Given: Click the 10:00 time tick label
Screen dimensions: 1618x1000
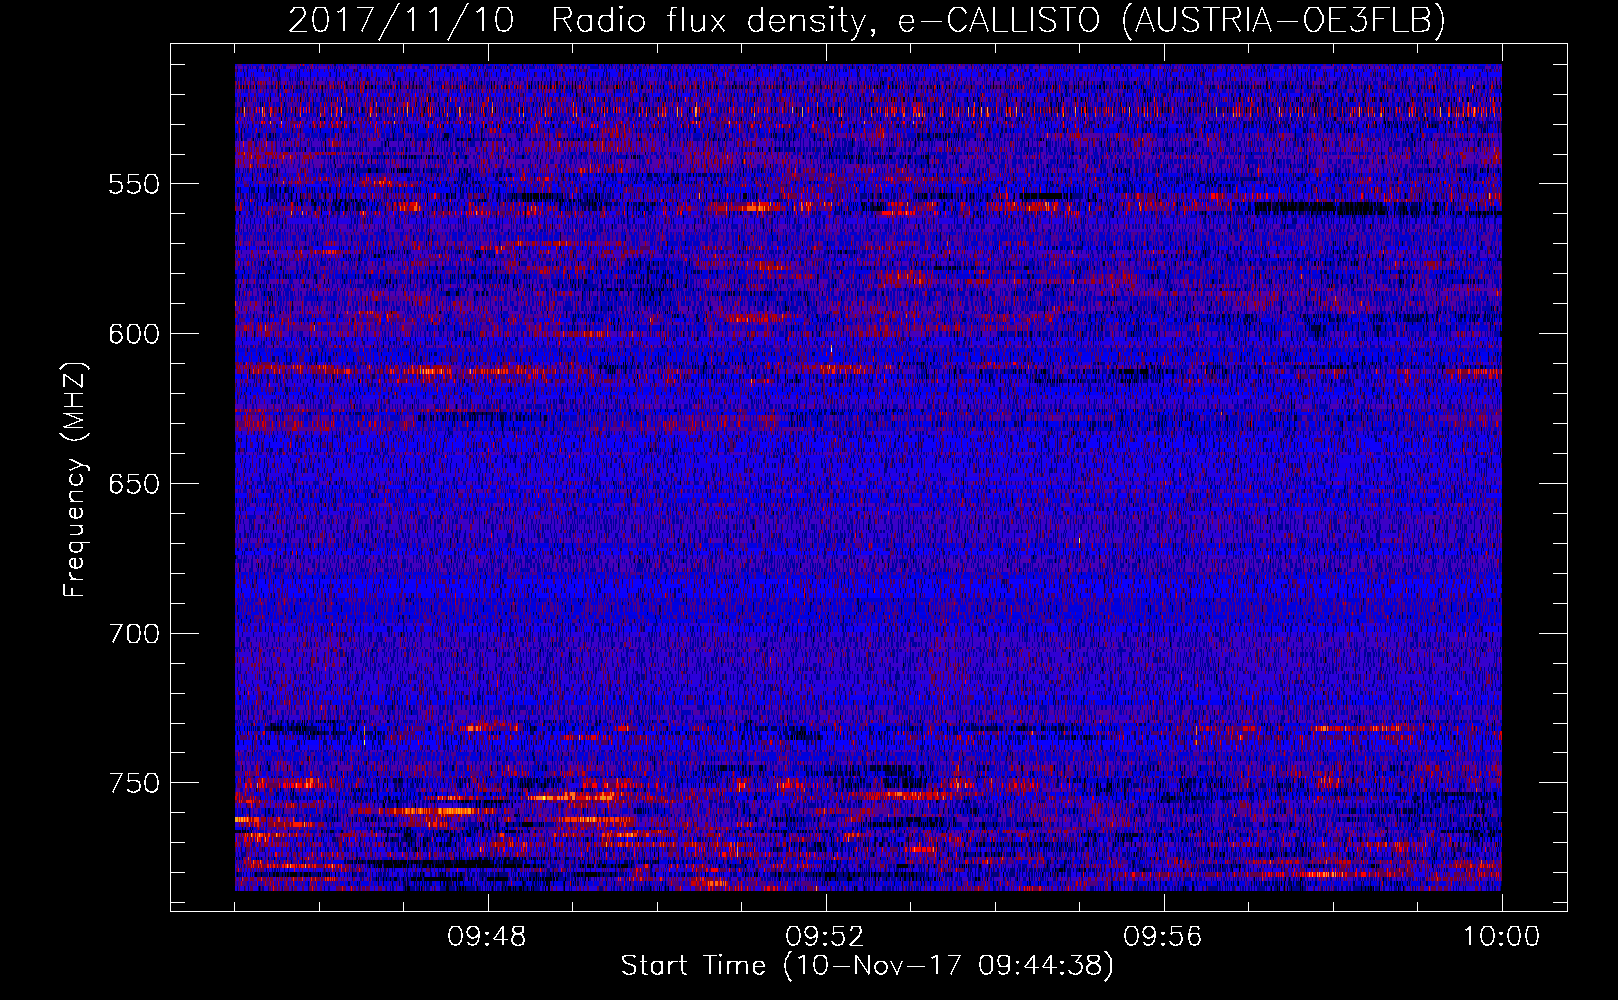Looking at the screenshot, I should pos(1501,937).
